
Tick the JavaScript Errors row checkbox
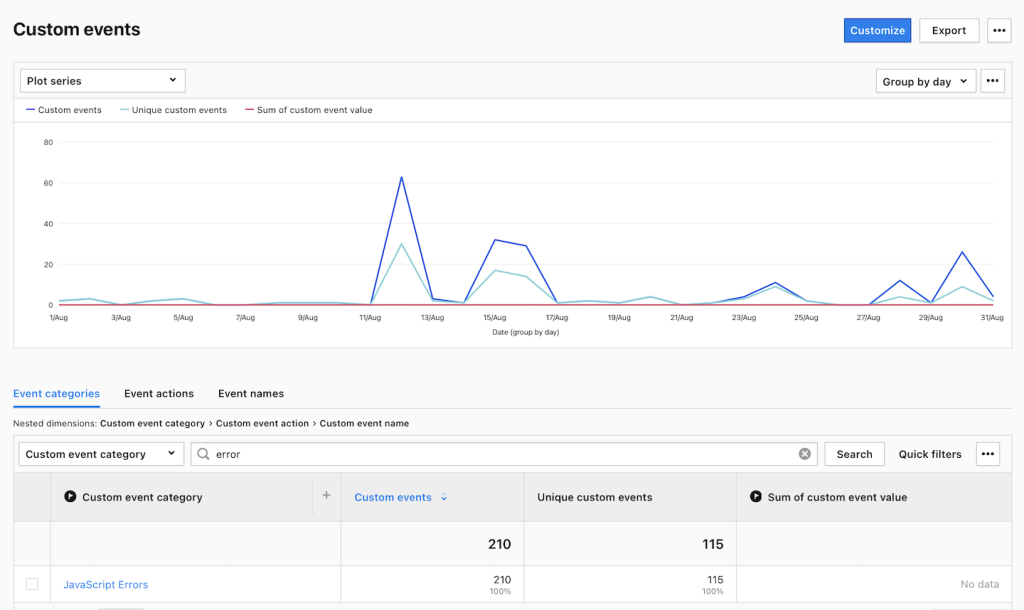tap(32, 584)
